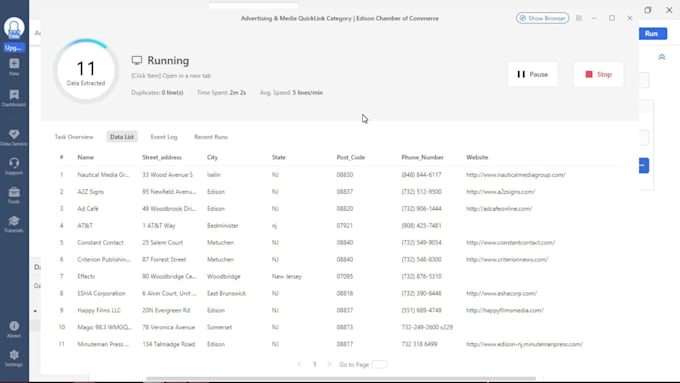
Task: Click the State column header
Action: [x=278, y=157]
